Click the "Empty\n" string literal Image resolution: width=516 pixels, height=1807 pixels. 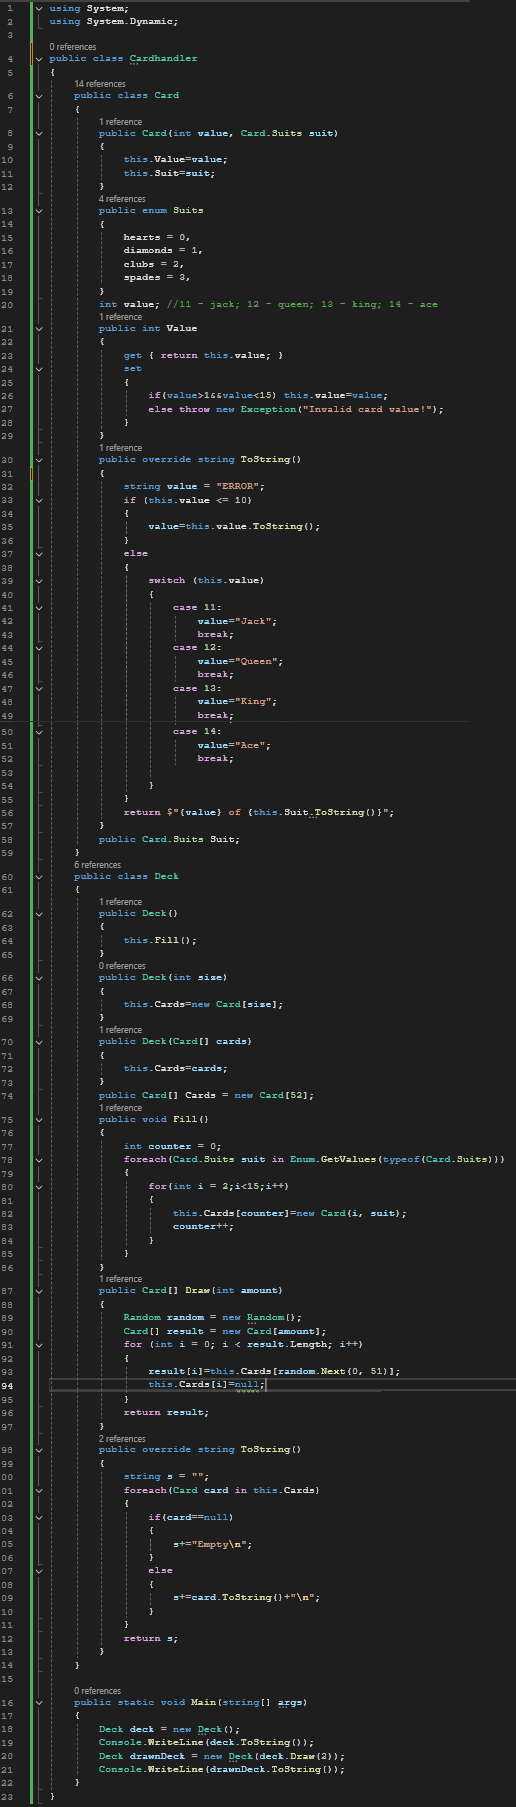point(219,1544)
